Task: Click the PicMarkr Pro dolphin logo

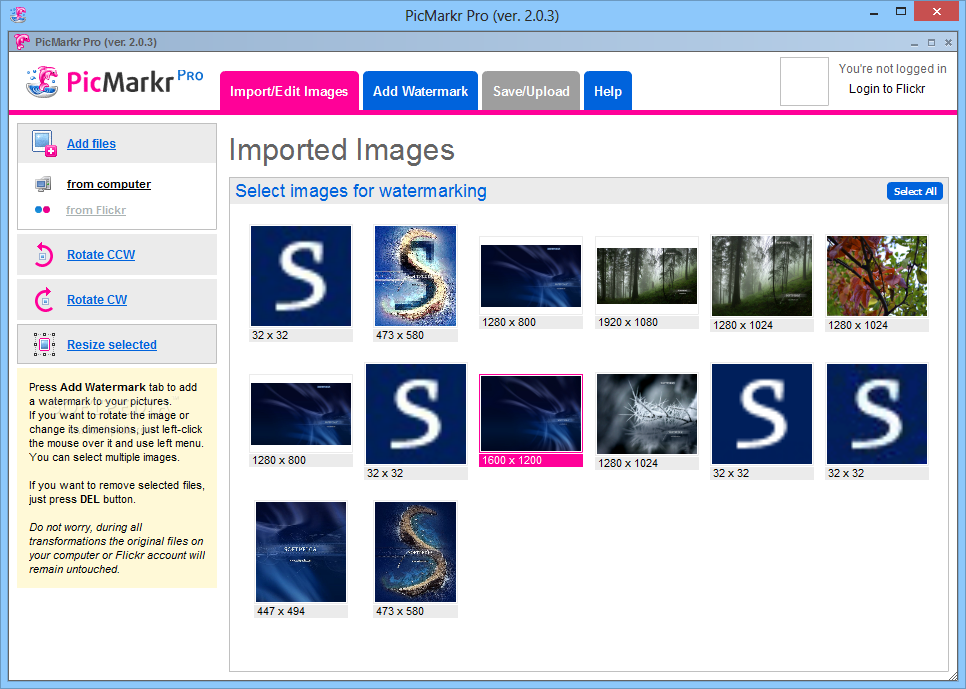Action: (42, 82)
